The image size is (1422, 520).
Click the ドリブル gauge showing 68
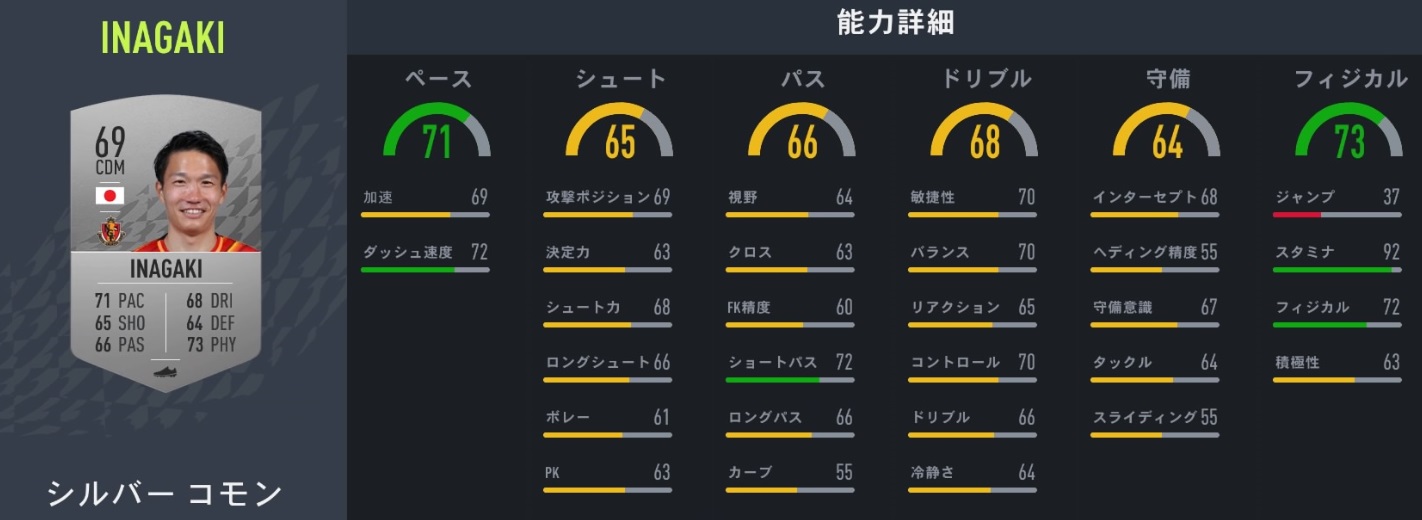coord(984,135)
